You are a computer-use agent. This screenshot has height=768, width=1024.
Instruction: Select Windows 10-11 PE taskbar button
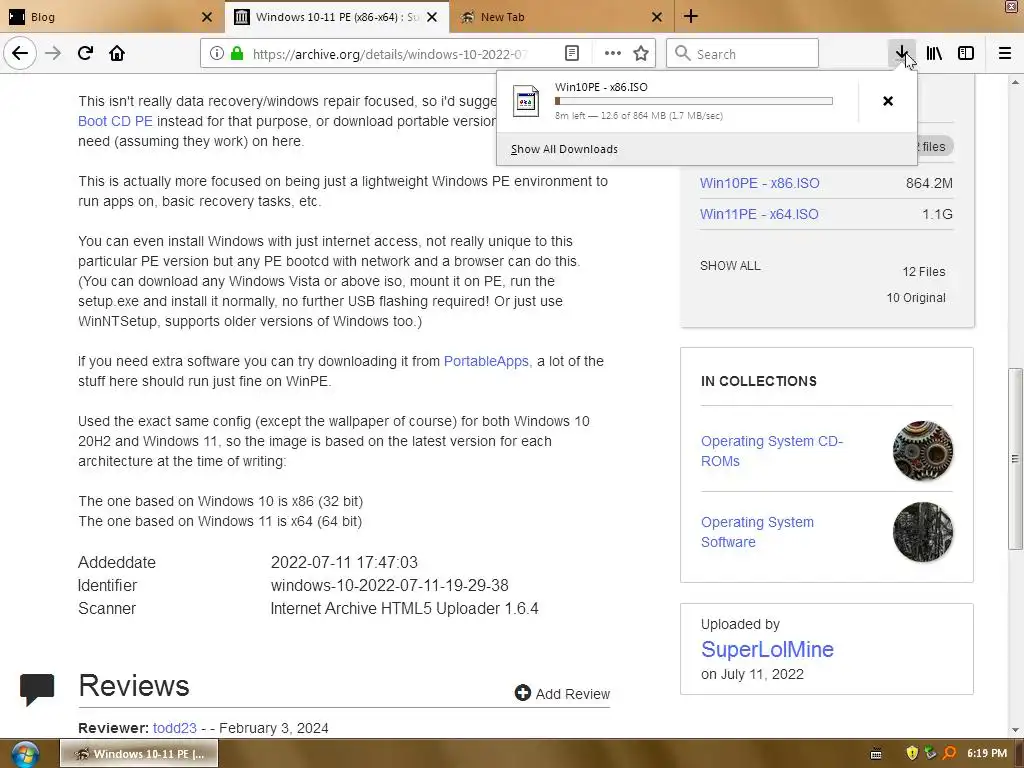(139, 754)
